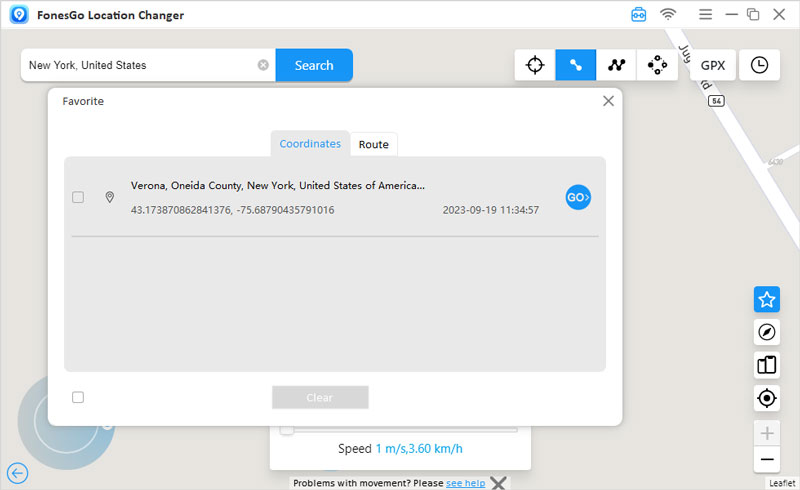
Task: Center map on current location target icon
Action: pos(767,398)
